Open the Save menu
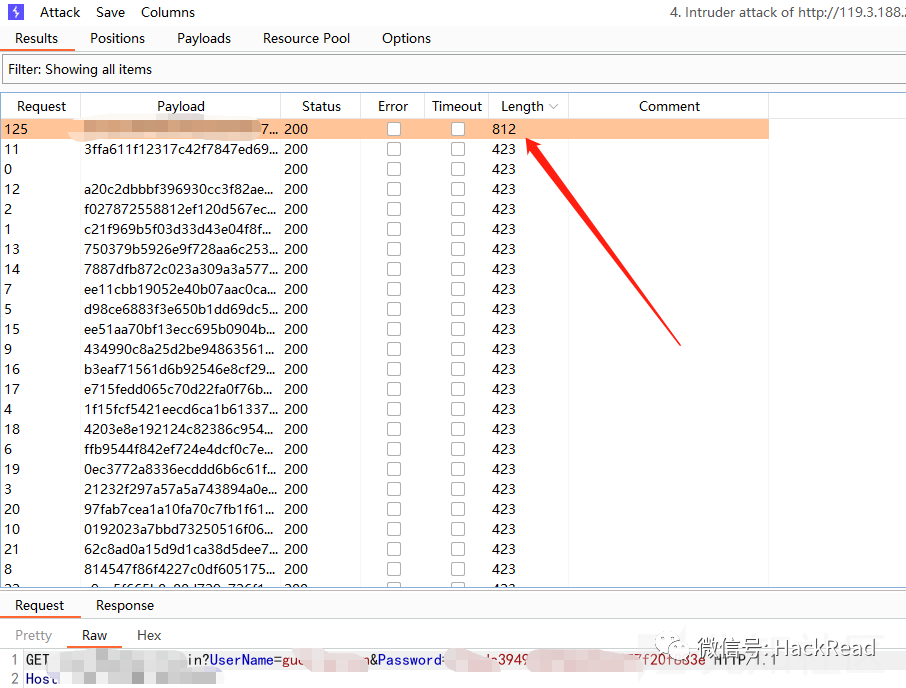Viewport: 906px width, 688px height. [x=110, y=12]
